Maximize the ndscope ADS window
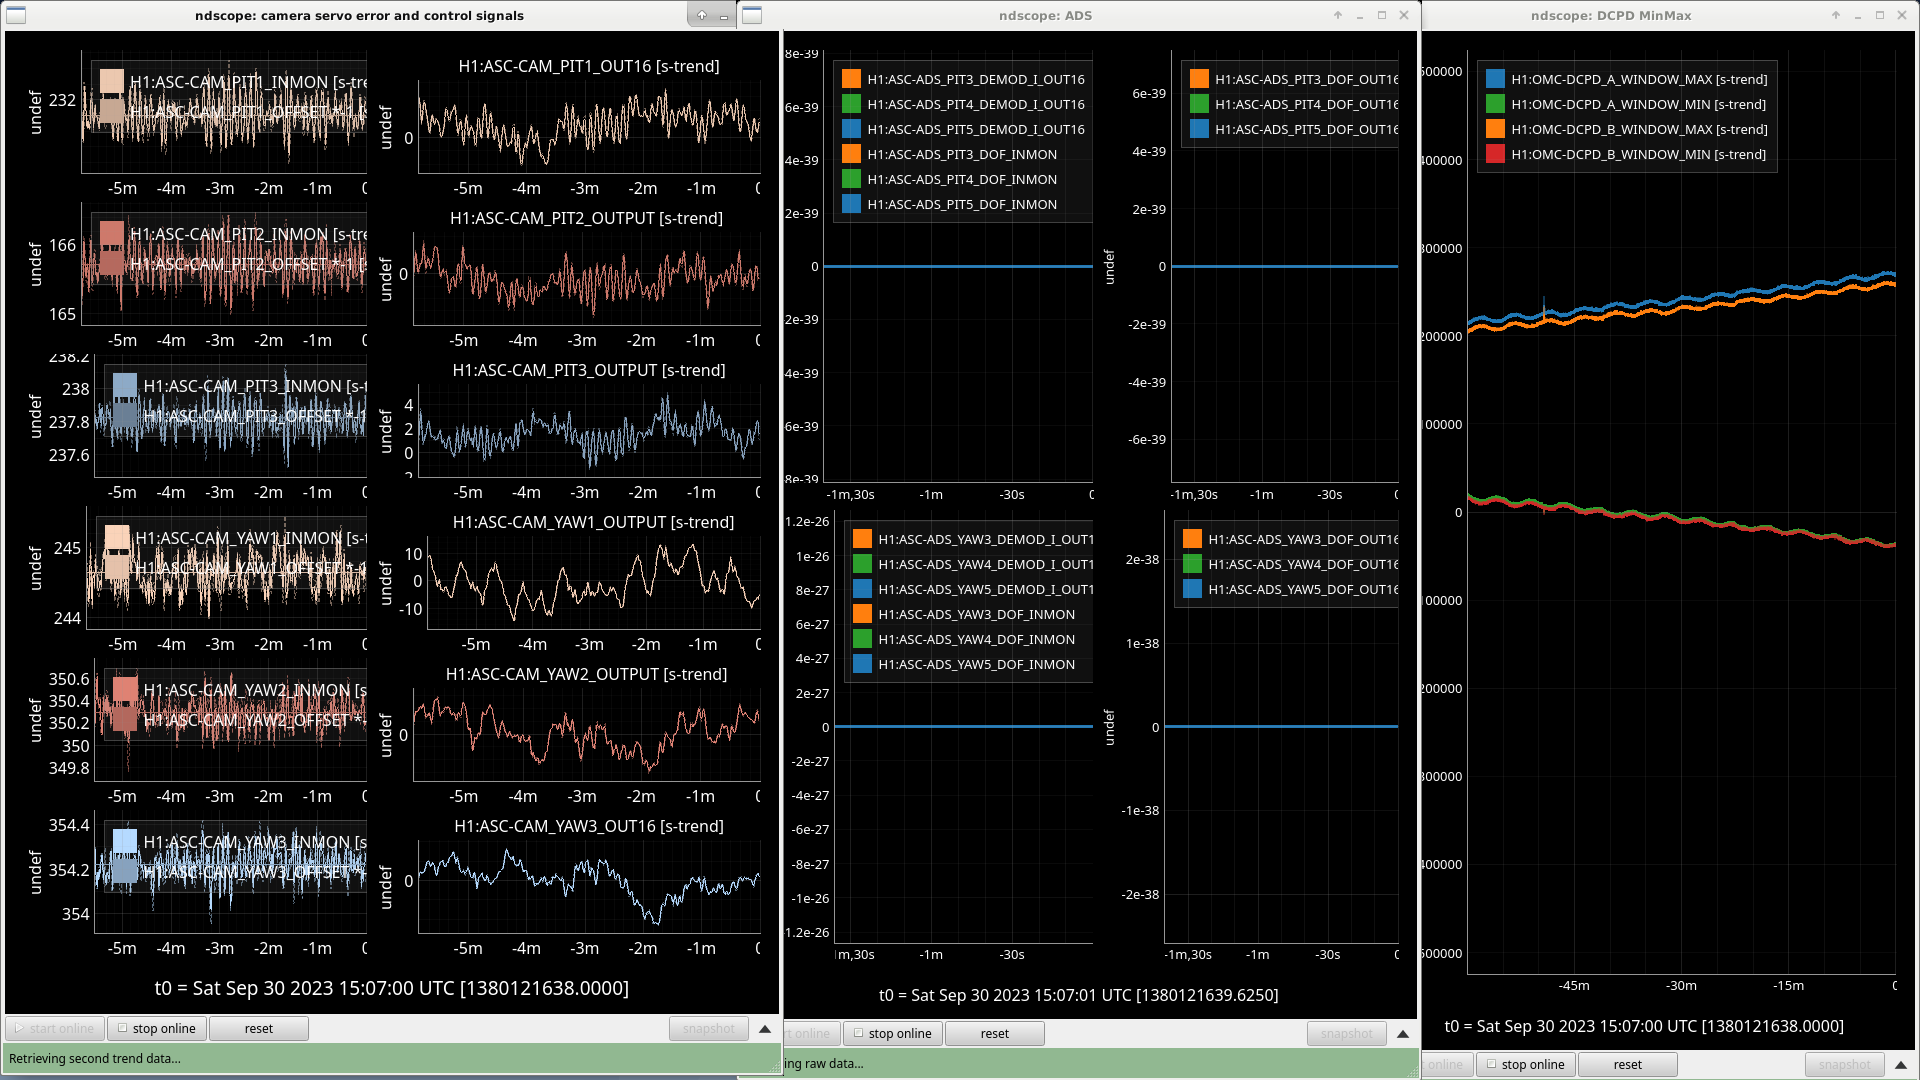This screenshot has width=1920, height=1080. 1382,15
